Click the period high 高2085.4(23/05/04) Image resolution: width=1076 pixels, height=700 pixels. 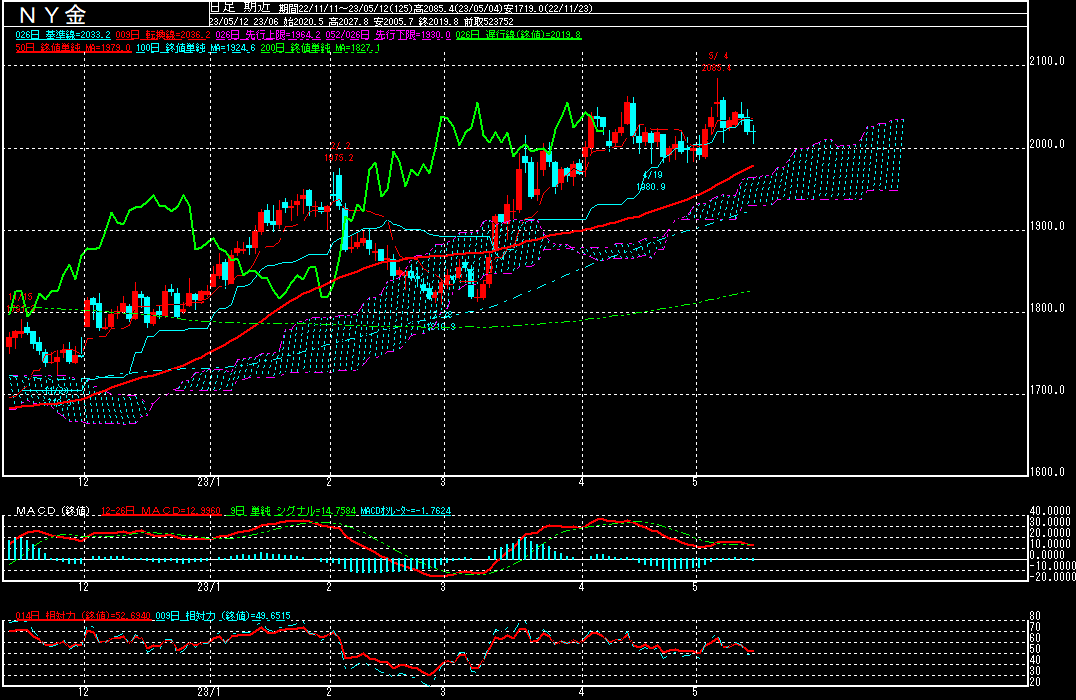458,9
